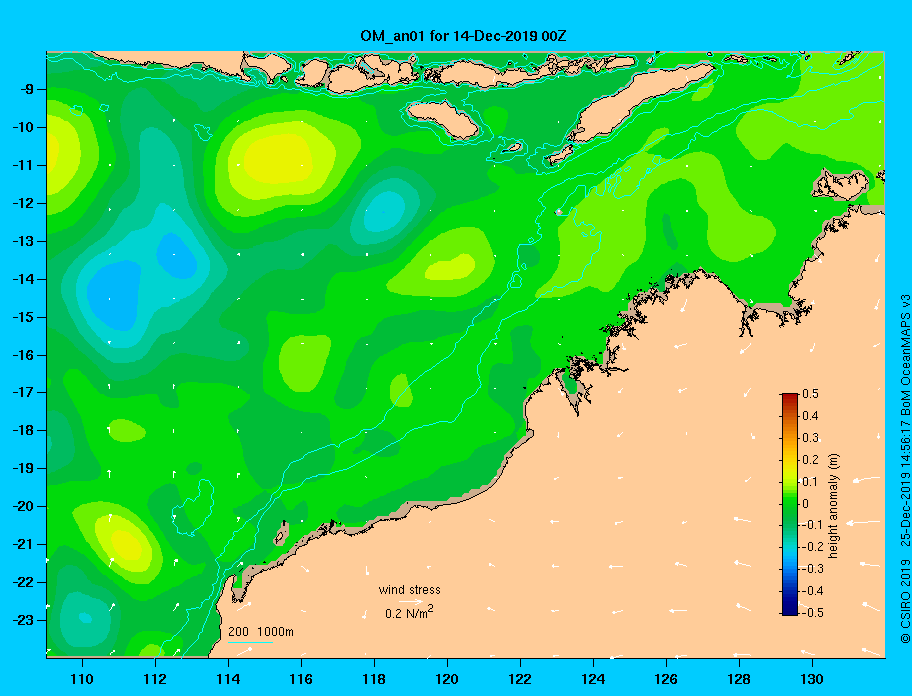
Task: Click longitude axis label '110'
Action: pyautogui.click(x=82, y=679)
